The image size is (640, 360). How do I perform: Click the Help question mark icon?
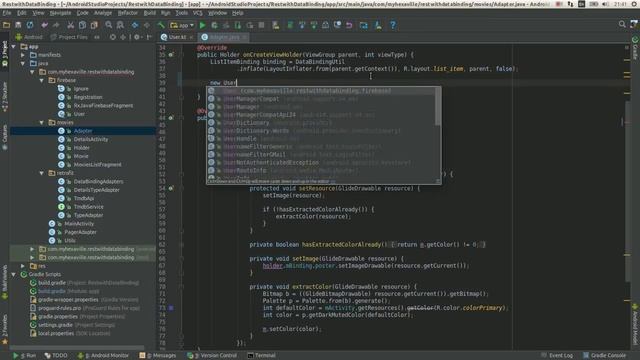point(393,25)
